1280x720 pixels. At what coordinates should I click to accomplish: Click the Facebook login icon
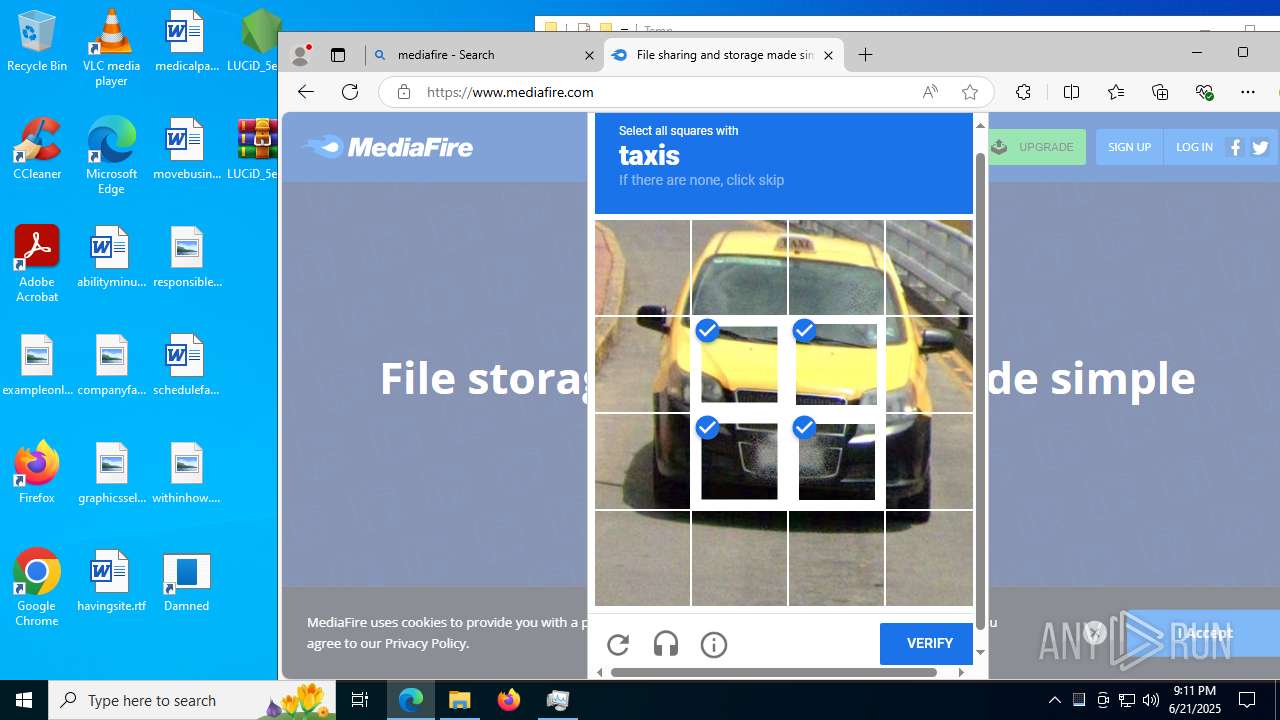coord(1236,147)
